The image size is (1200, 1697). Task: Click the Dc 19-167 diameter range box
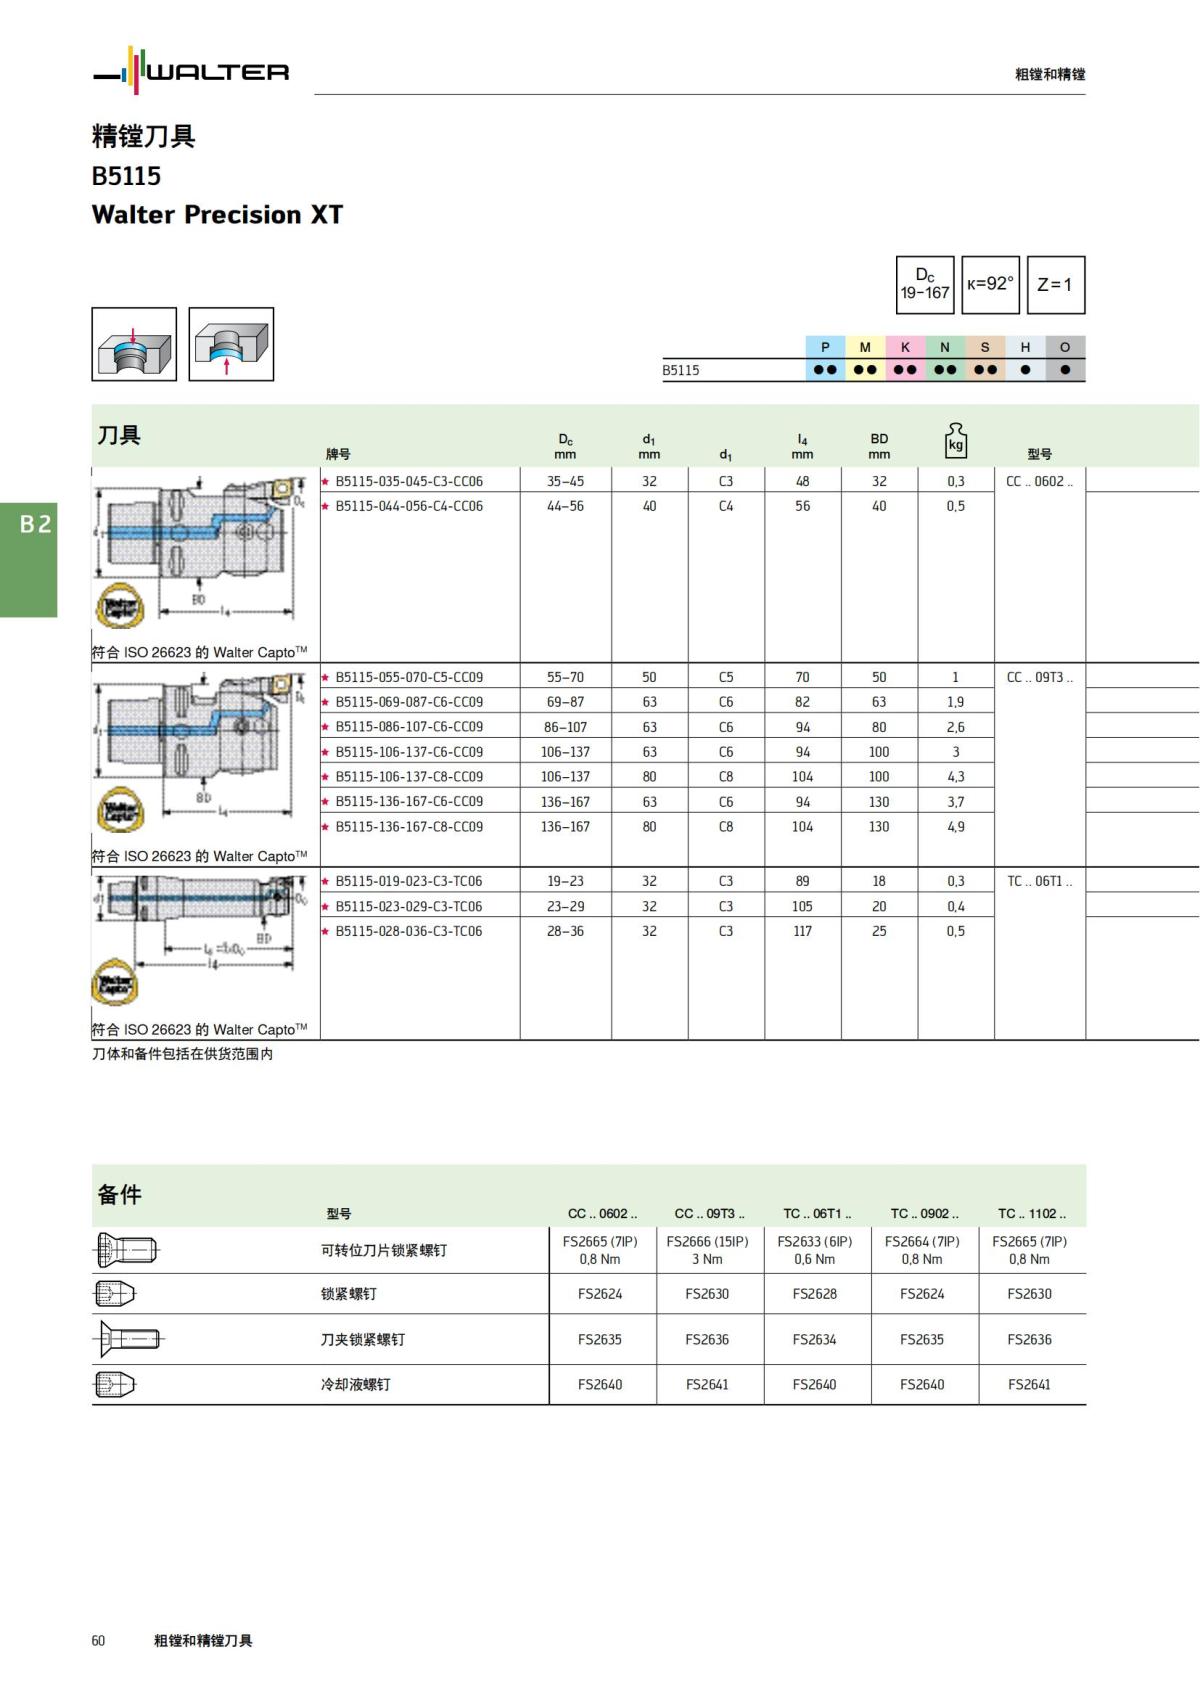924,285
